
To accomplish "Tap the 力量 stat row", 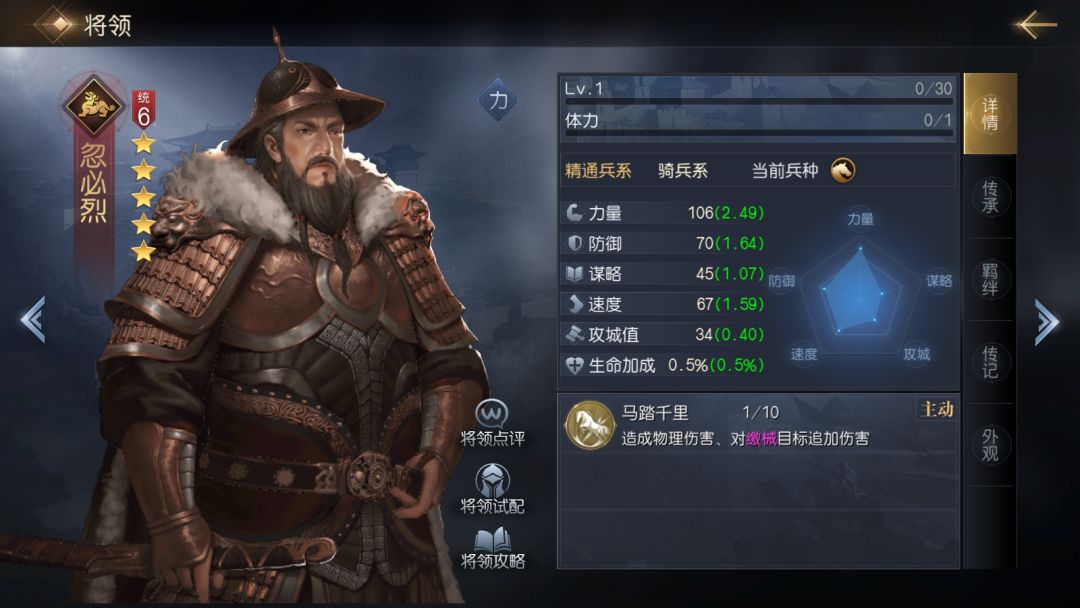I will pyautogui.click(x=664, y=213).
